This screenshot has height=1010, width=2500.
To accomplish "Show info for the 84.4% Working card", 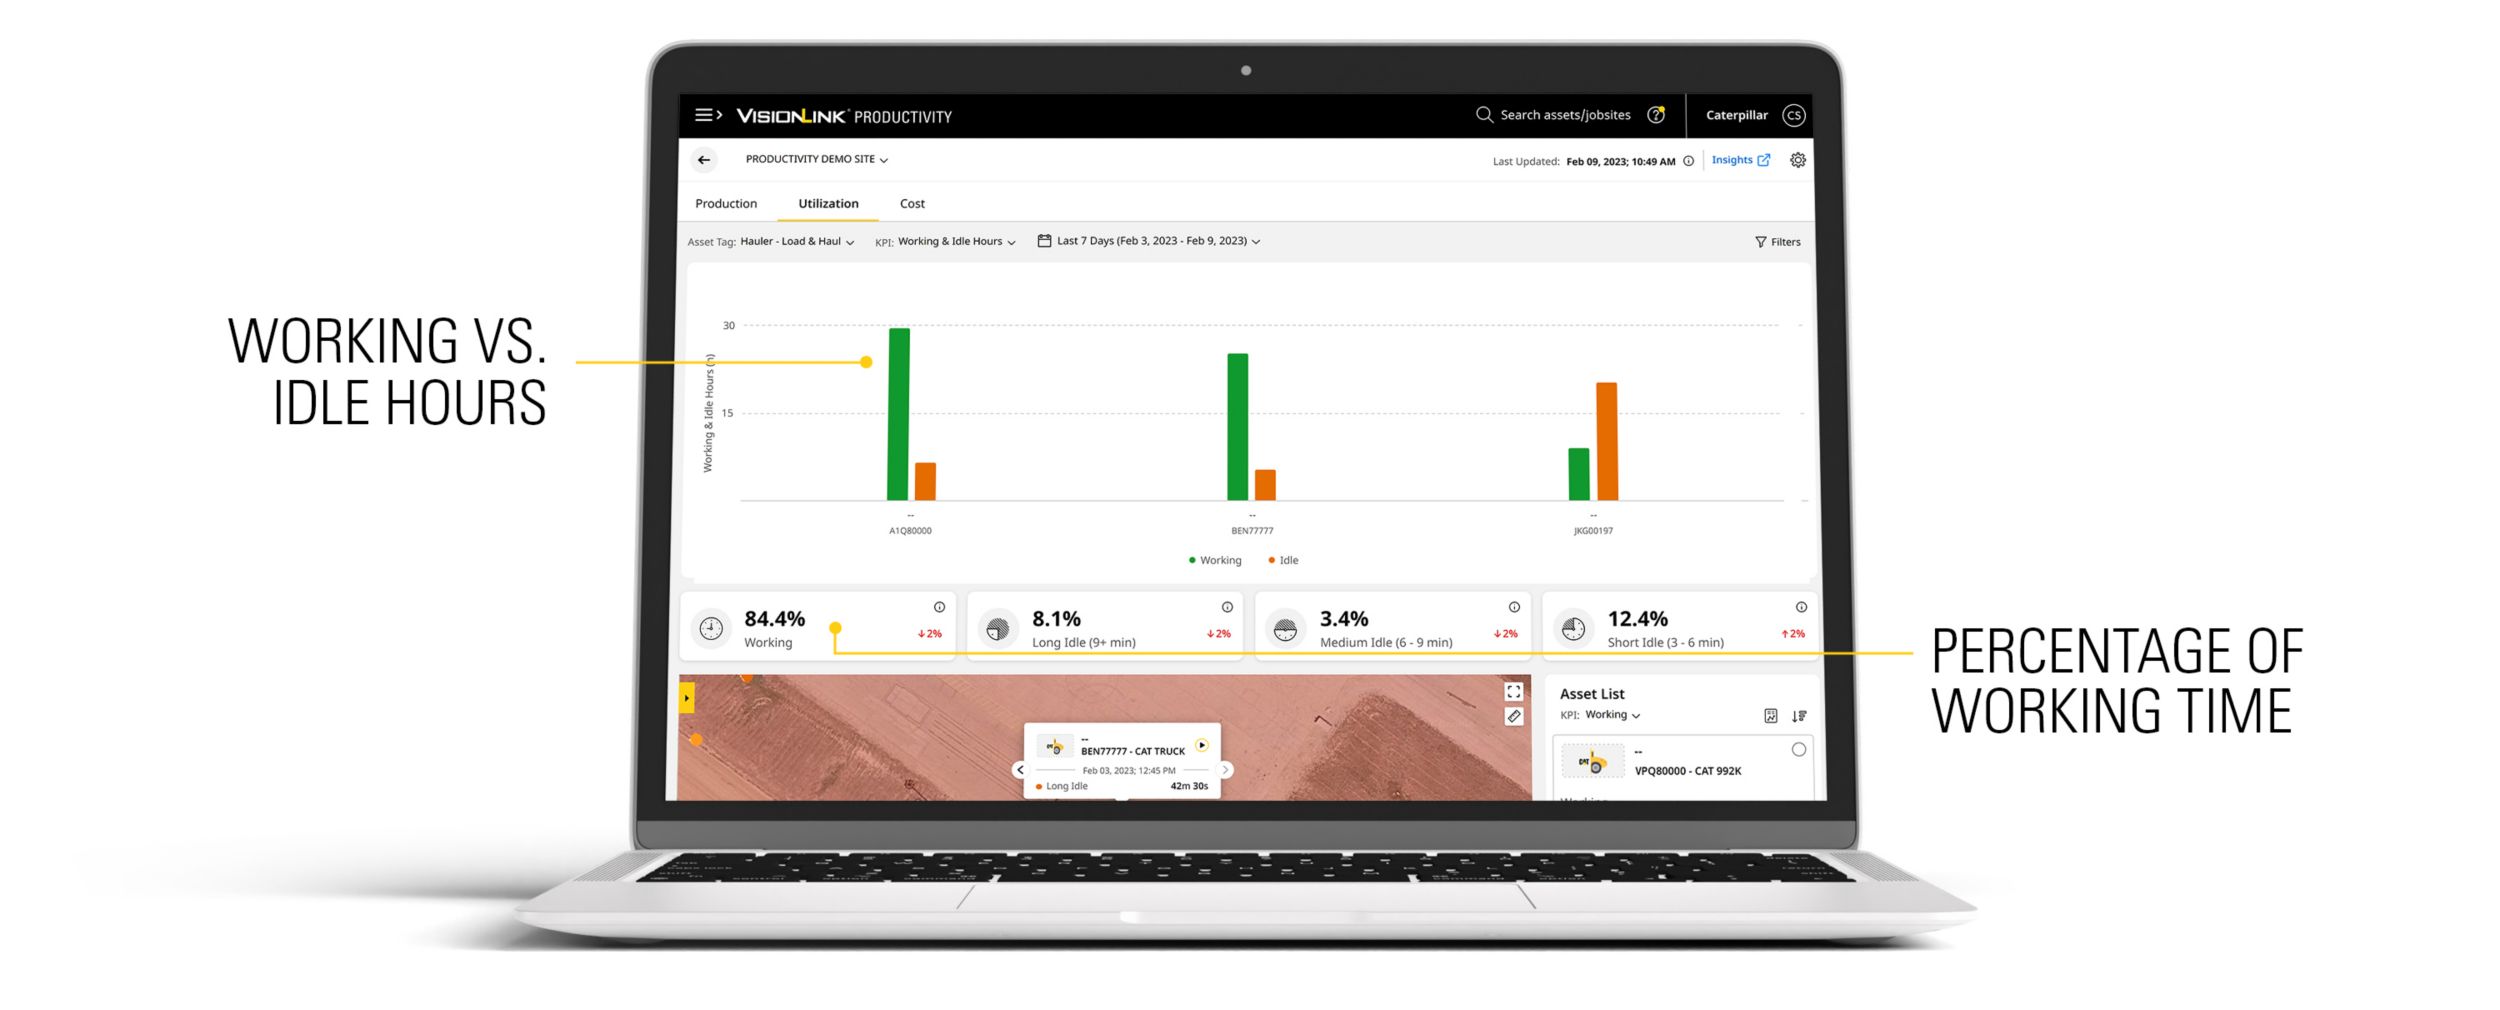I will (939, 607).
